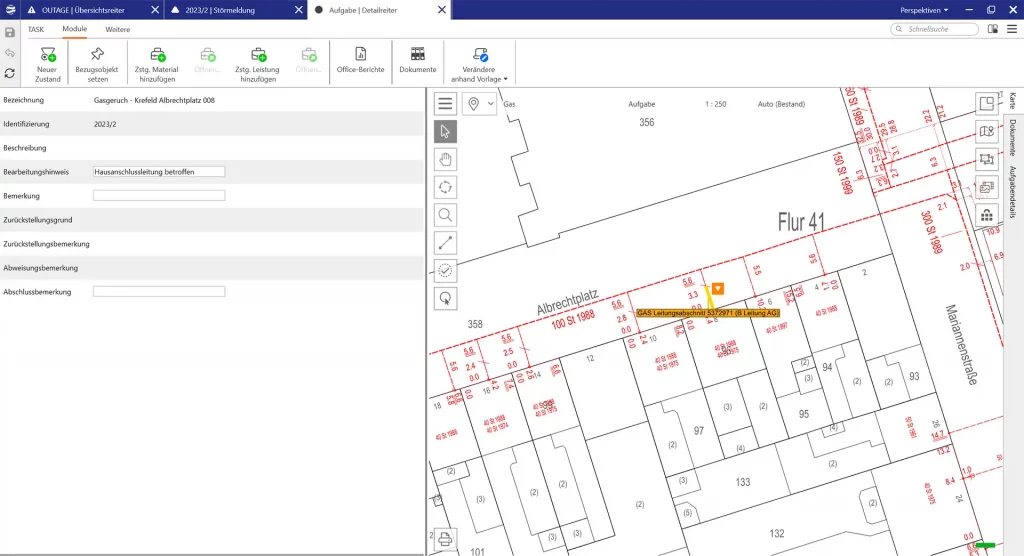Open the map hamburger menu
This screenshot has width=1024, height=556.
[x=446, y=103]
